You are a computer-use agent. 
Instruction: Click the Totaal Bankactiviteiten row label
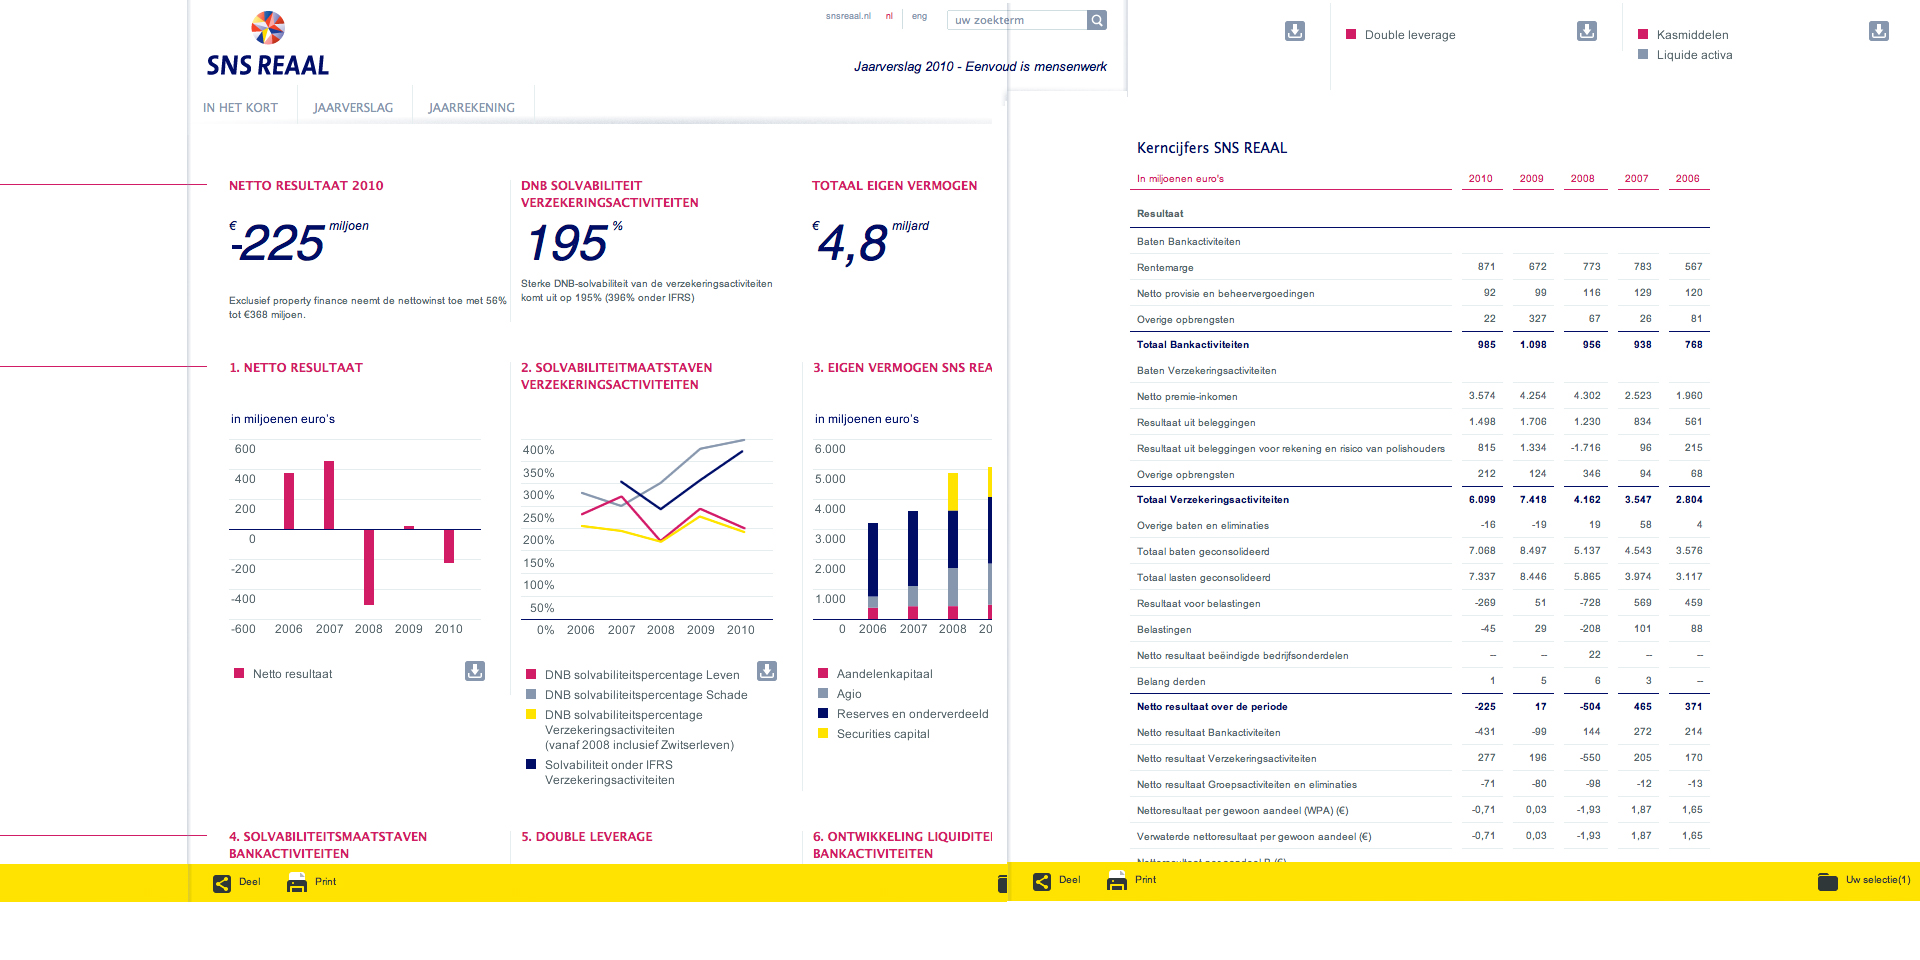1193,345
